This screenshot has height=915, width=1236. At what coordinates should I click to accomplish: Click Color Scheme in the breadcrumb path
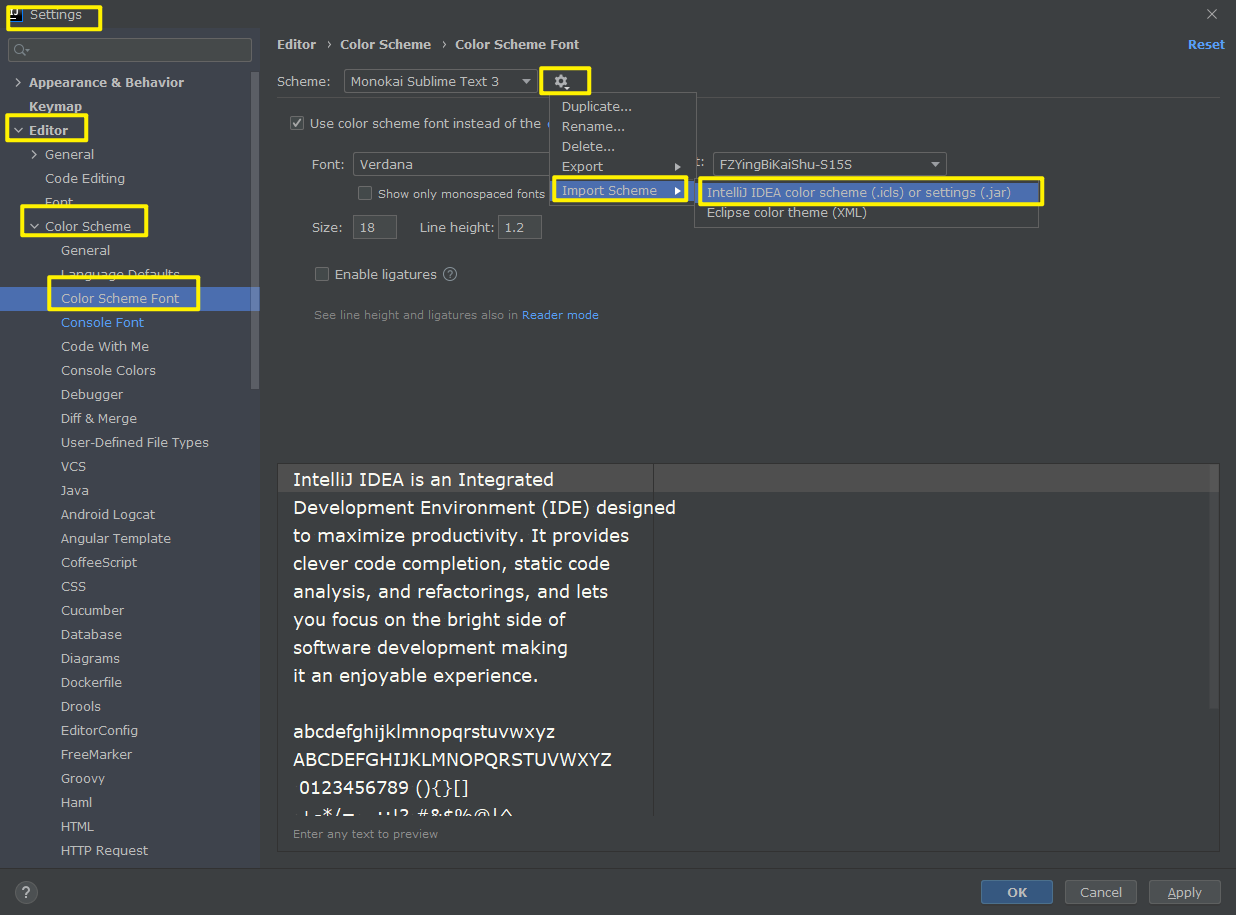(386, 44)
